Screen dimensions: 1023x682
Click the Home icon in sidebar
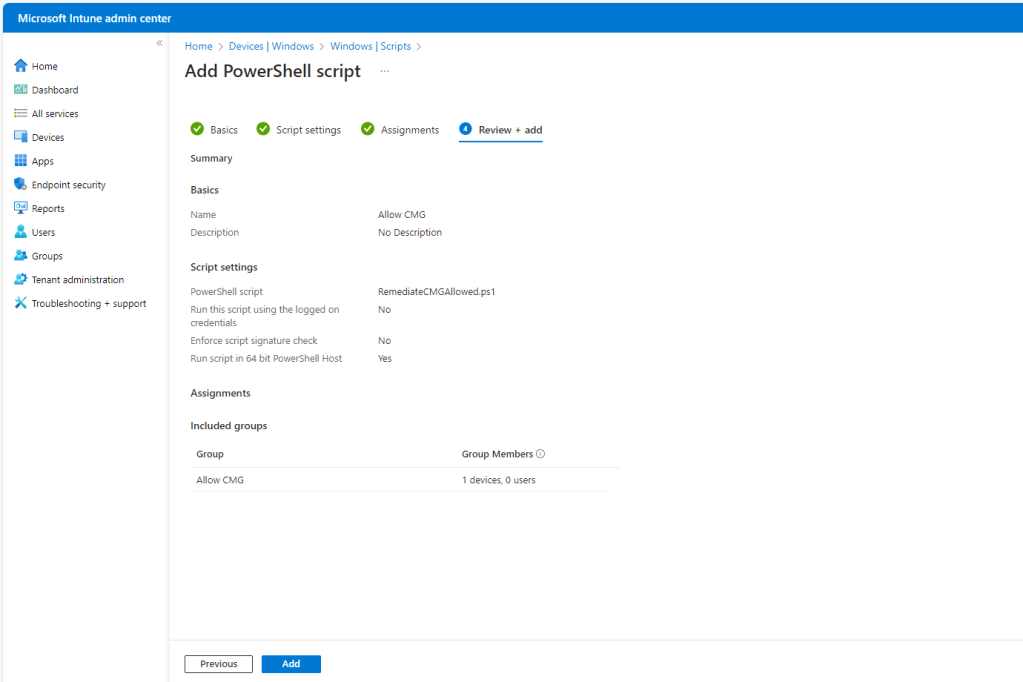20,66
